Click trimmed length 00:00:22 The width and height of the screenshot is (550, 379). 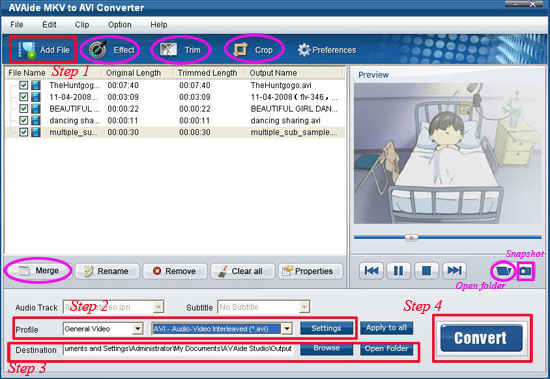(195, 109)
